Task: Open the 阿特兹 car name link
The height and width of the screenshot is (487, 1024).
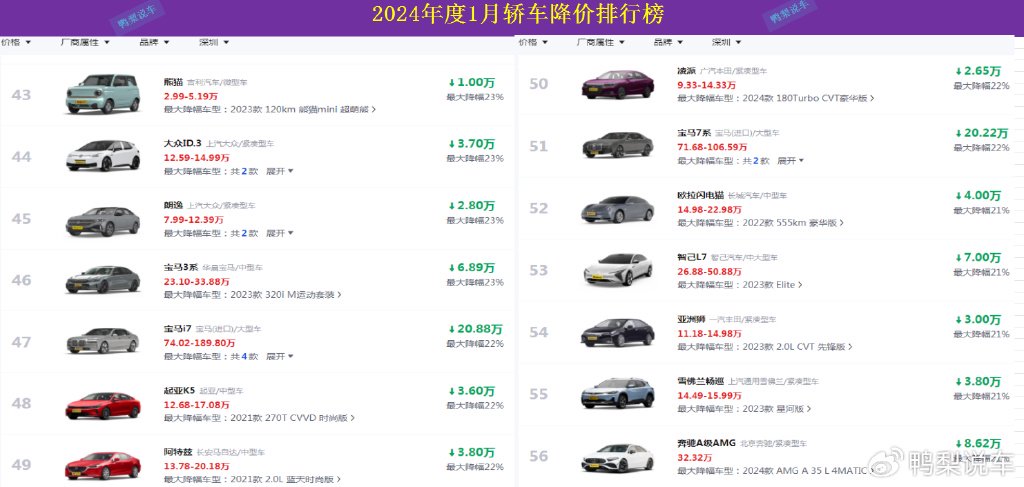Action: (178, 452)
